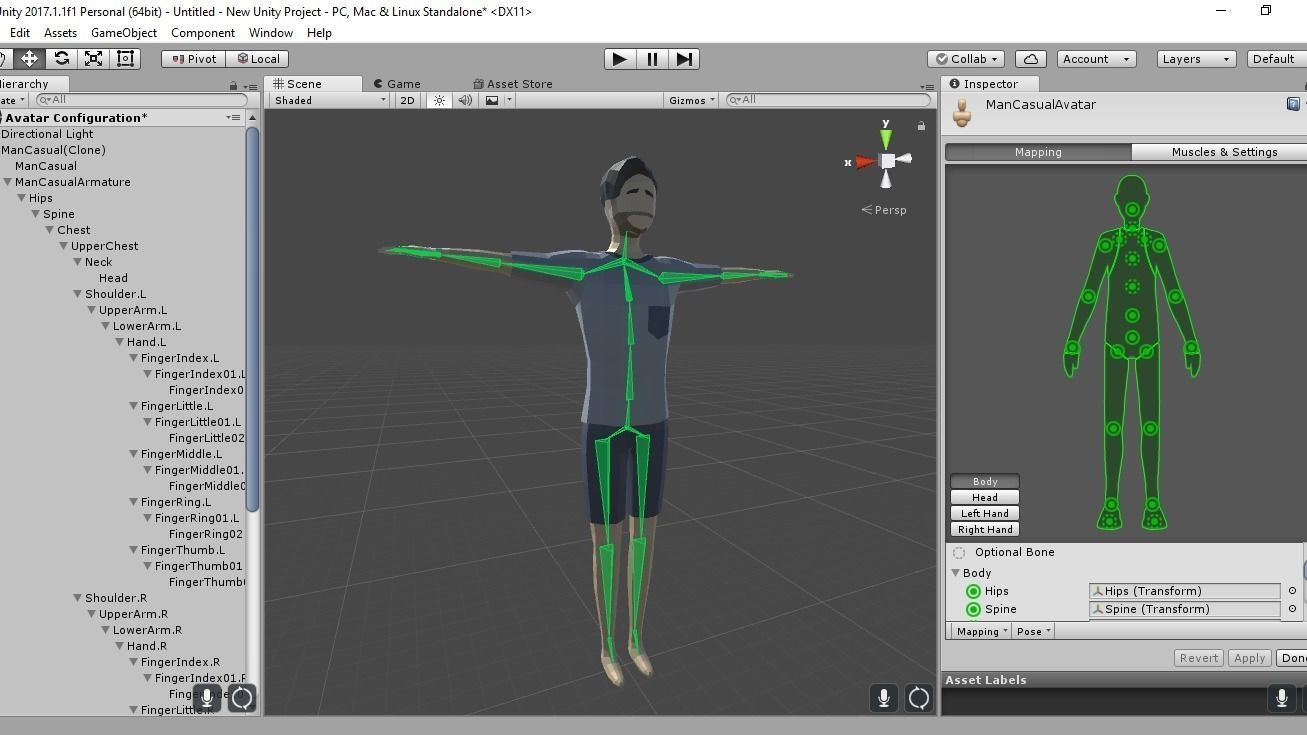Click the circular arrow icon in Hierarchy panel
The width and height of the screenshot is (1307, 735).
[242, 697]
